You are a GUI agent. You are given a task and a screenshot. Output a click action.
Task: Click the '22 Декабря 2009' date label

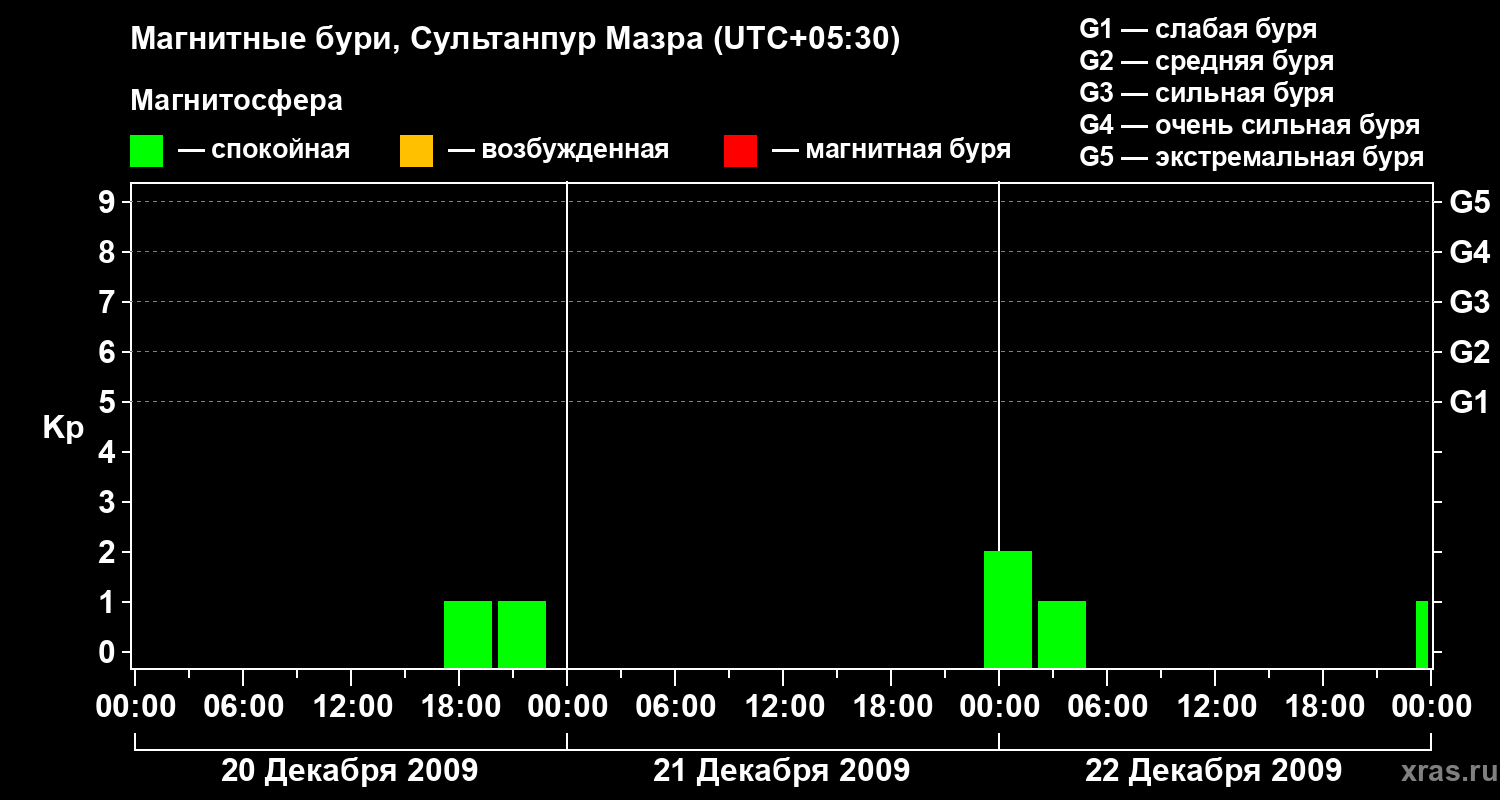pos(1214,771)
